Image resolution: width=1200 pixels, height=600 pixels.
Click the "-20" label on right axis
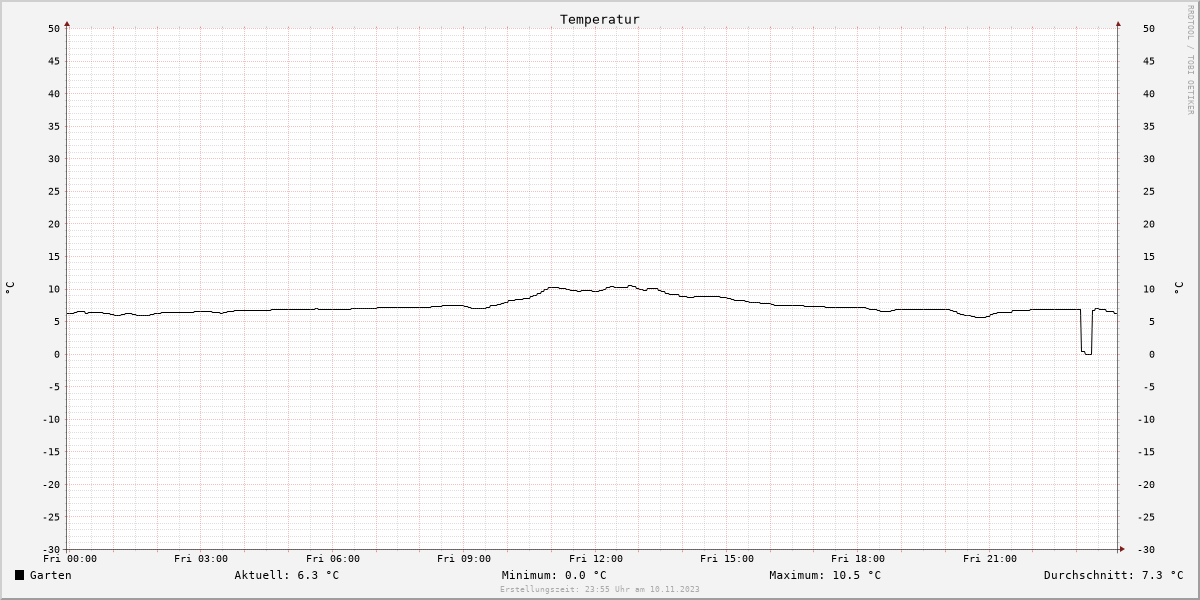pos(1145,485)
